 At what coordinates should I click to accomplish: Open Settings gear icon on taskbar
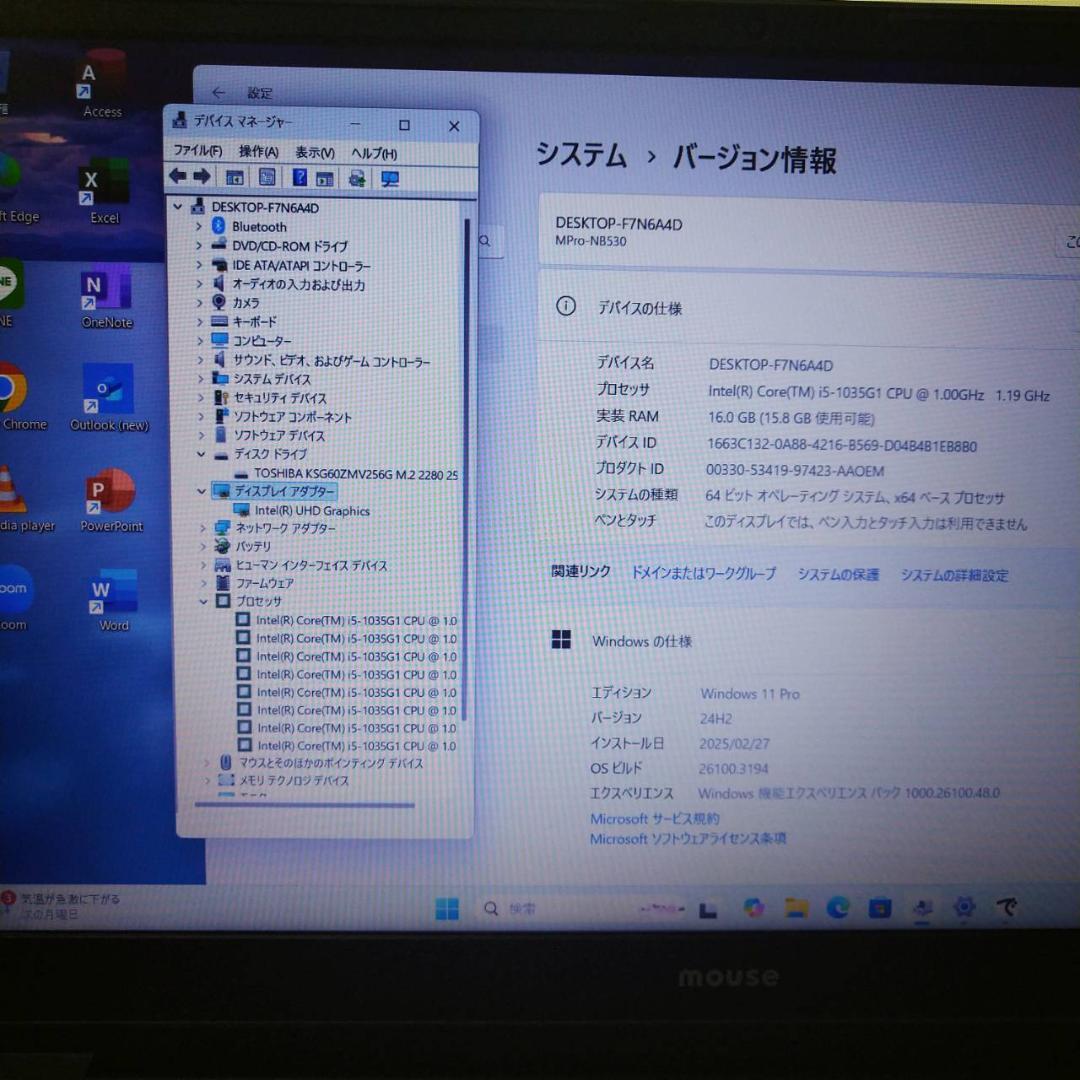[964, 907]
